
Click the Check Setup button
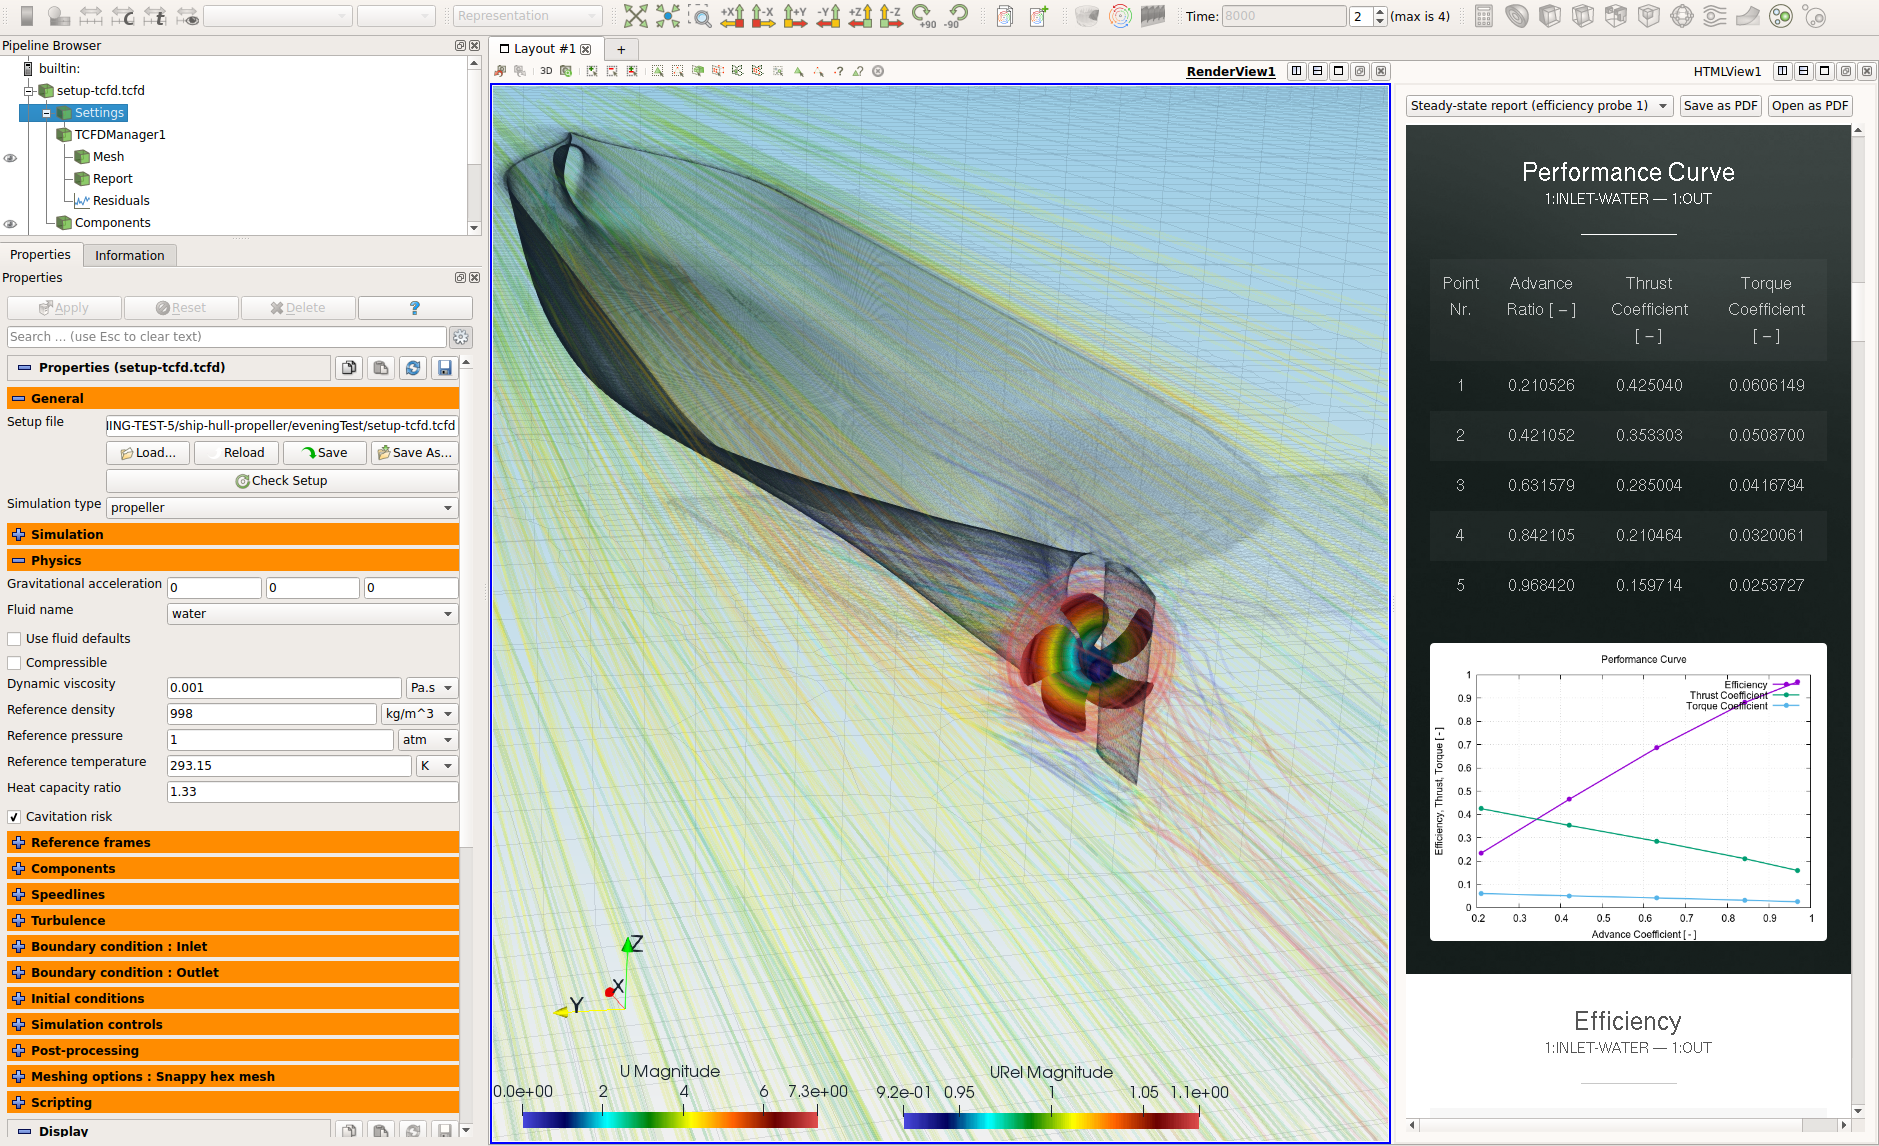282,481
